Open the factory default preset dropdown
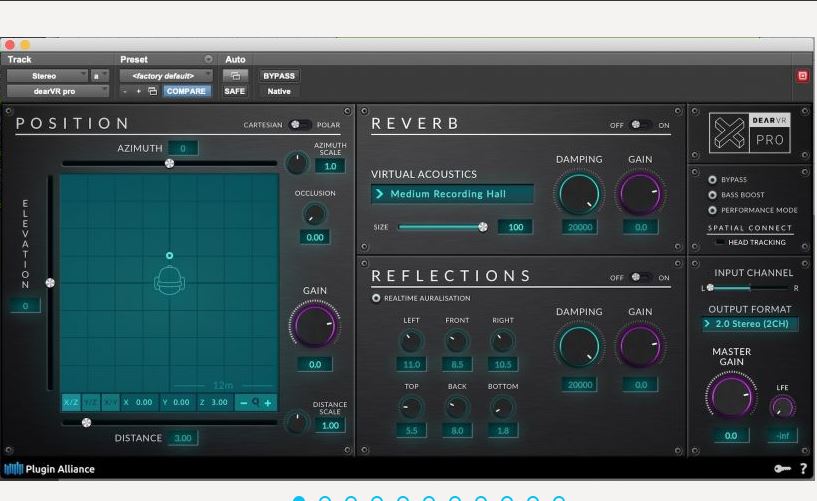Viewport: 817px width, 501px height. click(166, 76)
